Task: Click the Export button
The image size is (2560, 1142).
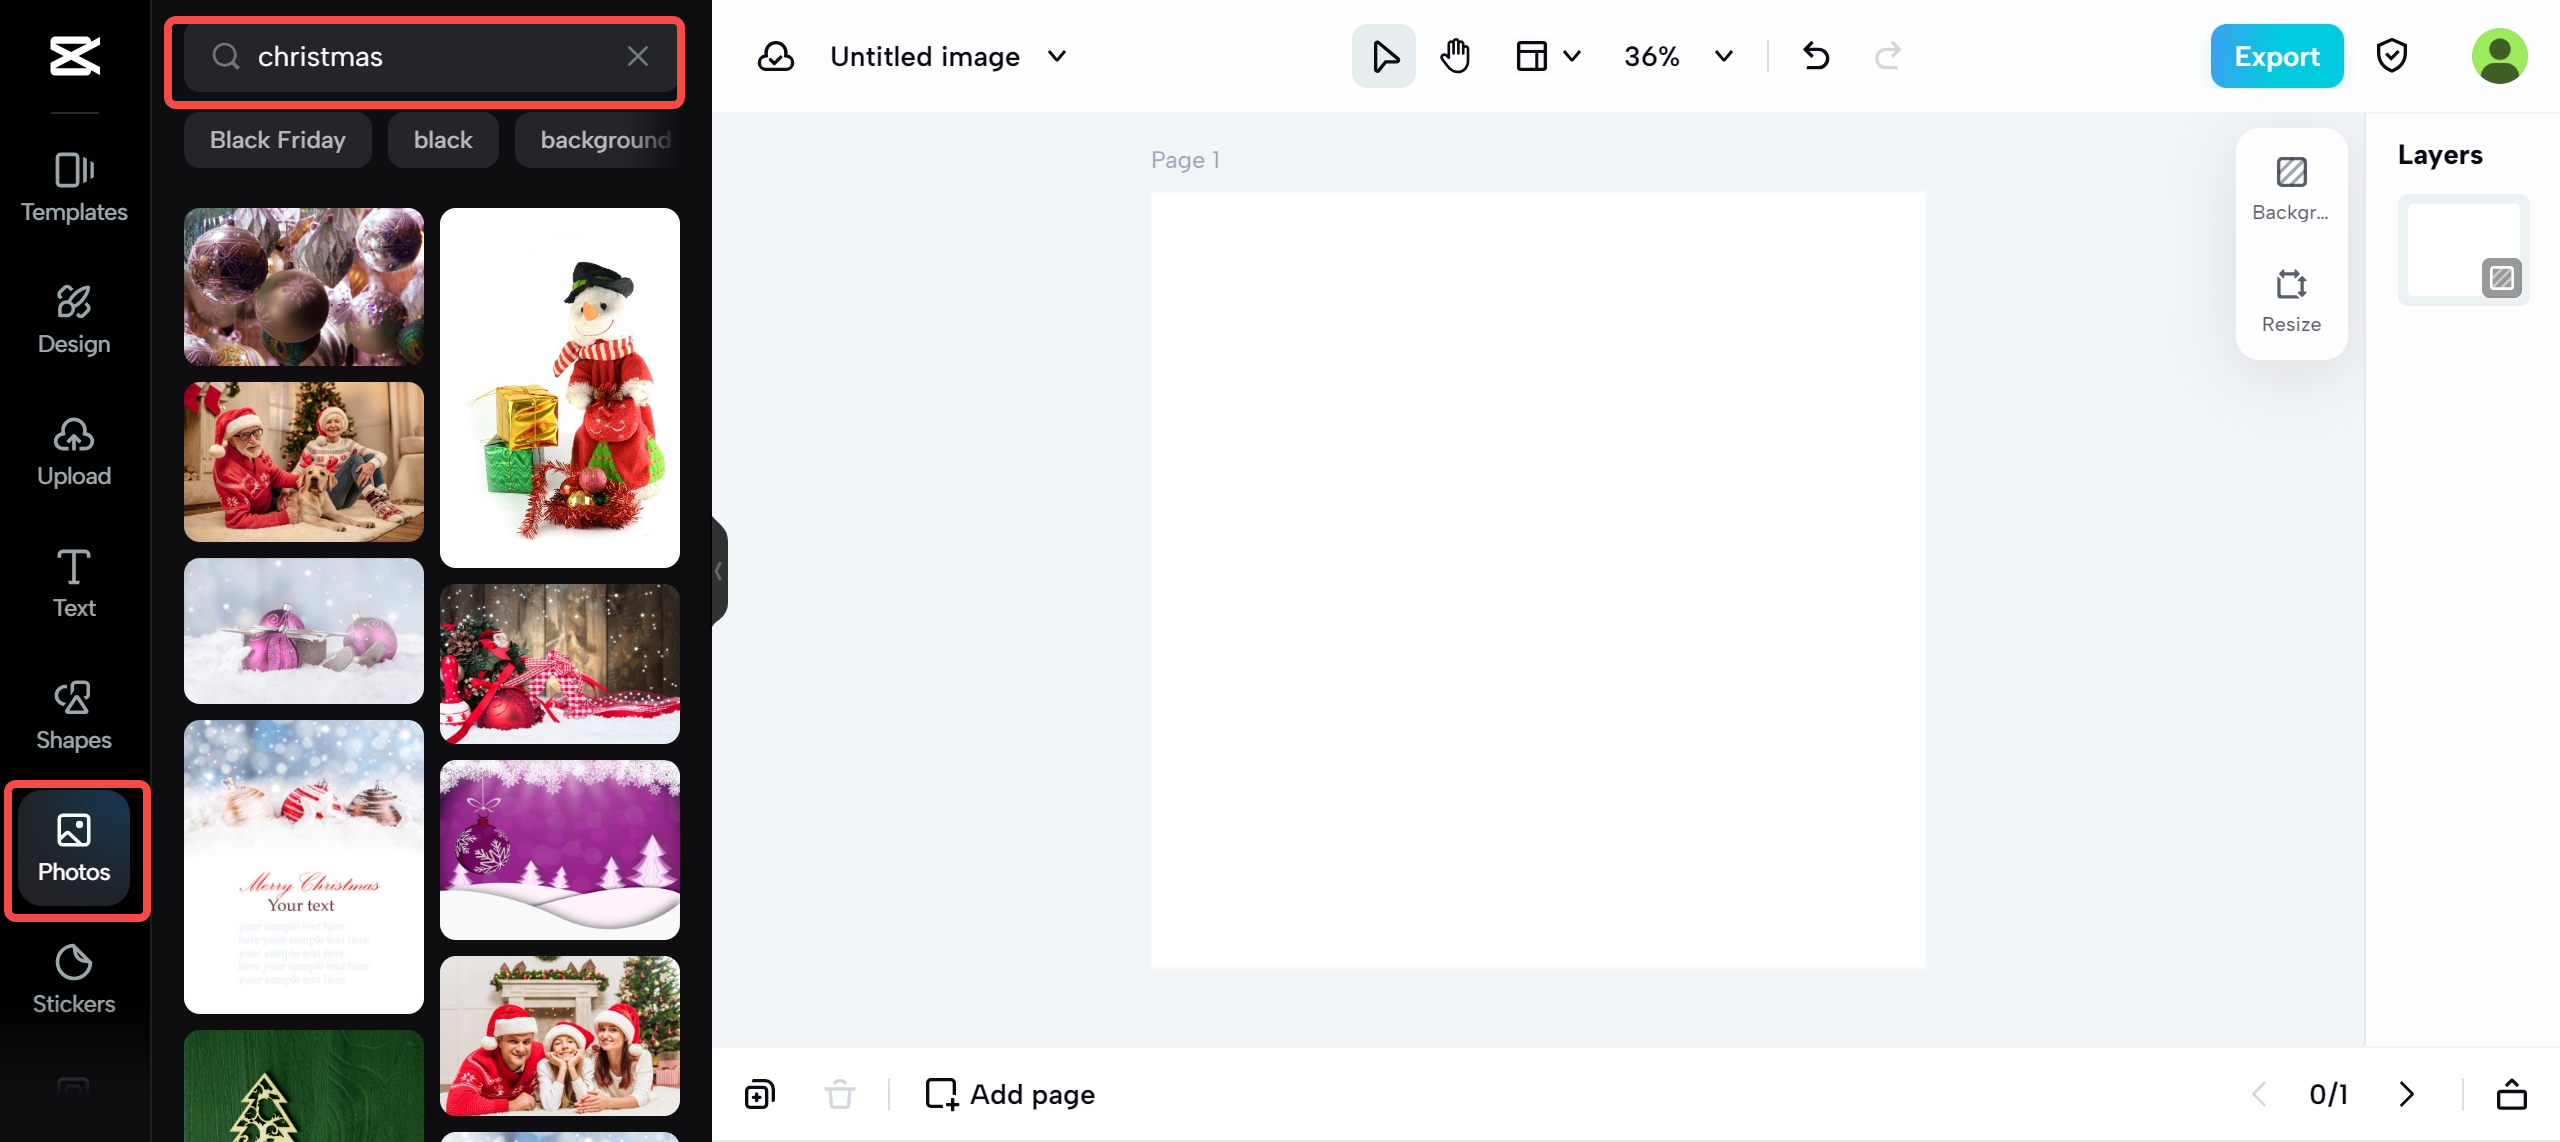Action: click(x=2276, y=56)
